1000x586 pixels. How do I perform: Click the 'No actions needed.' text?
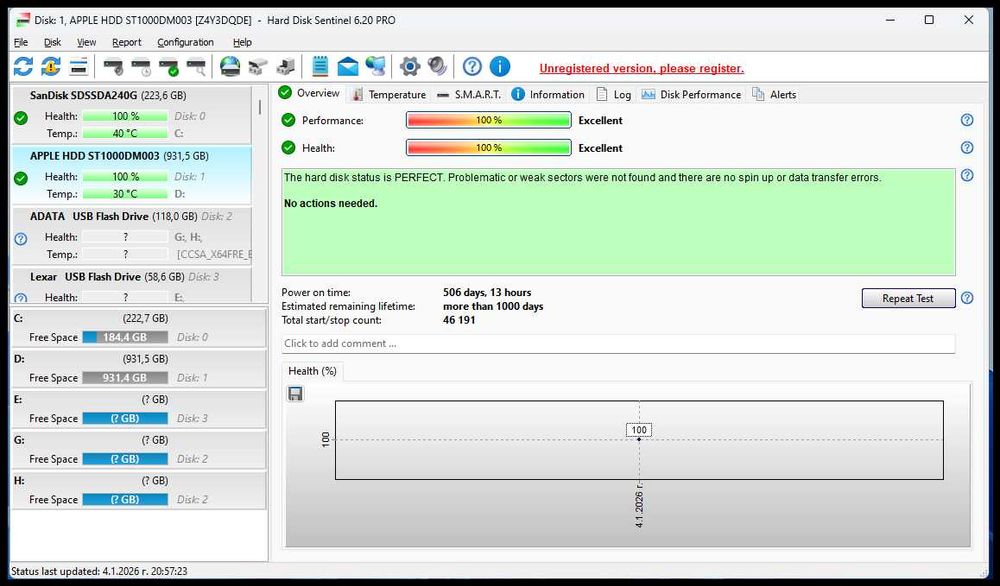(x=330, y=203)
